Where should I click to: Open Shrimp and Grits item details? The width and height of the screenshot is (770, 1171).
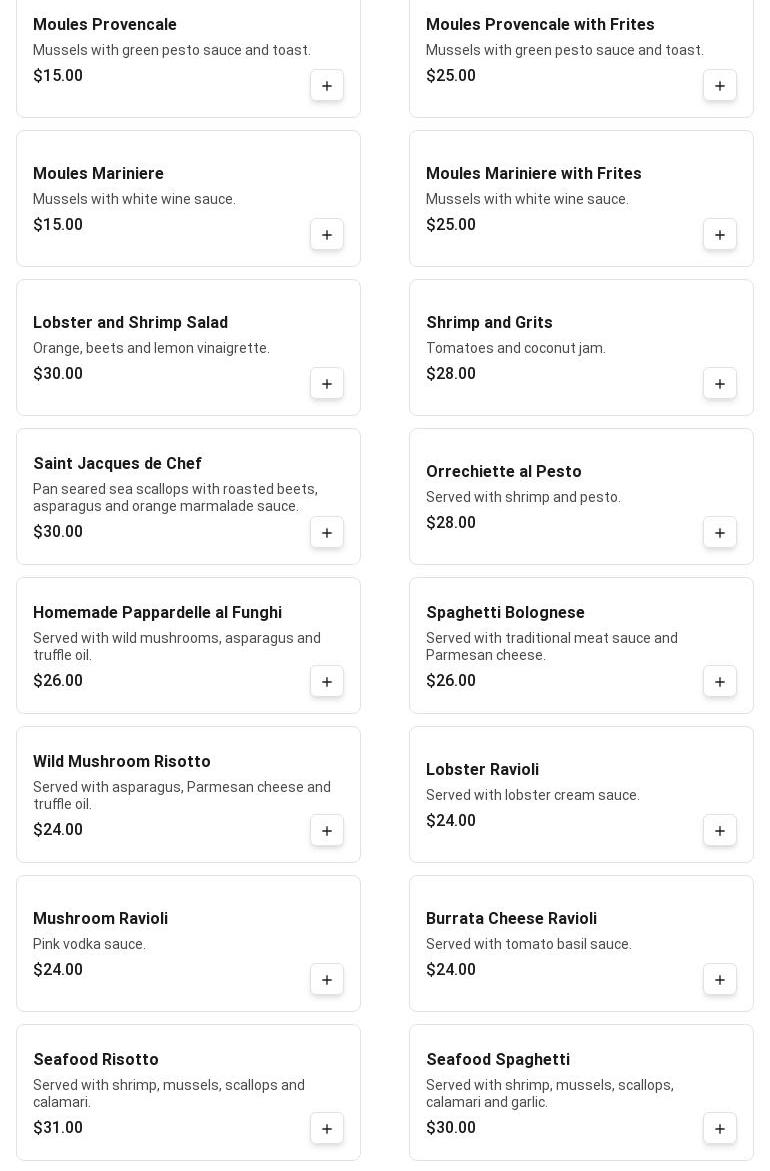489,323
